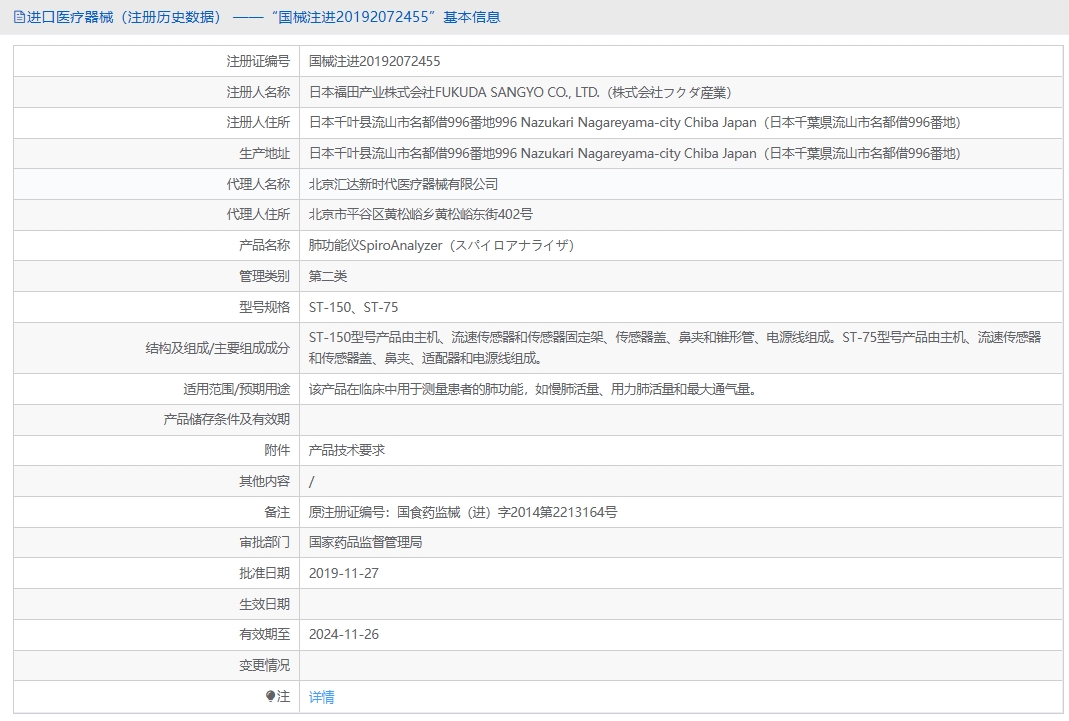Click attachment value 产品技术要求
The height and width of the screenshot is (721, 1069).
pos(347,450)
